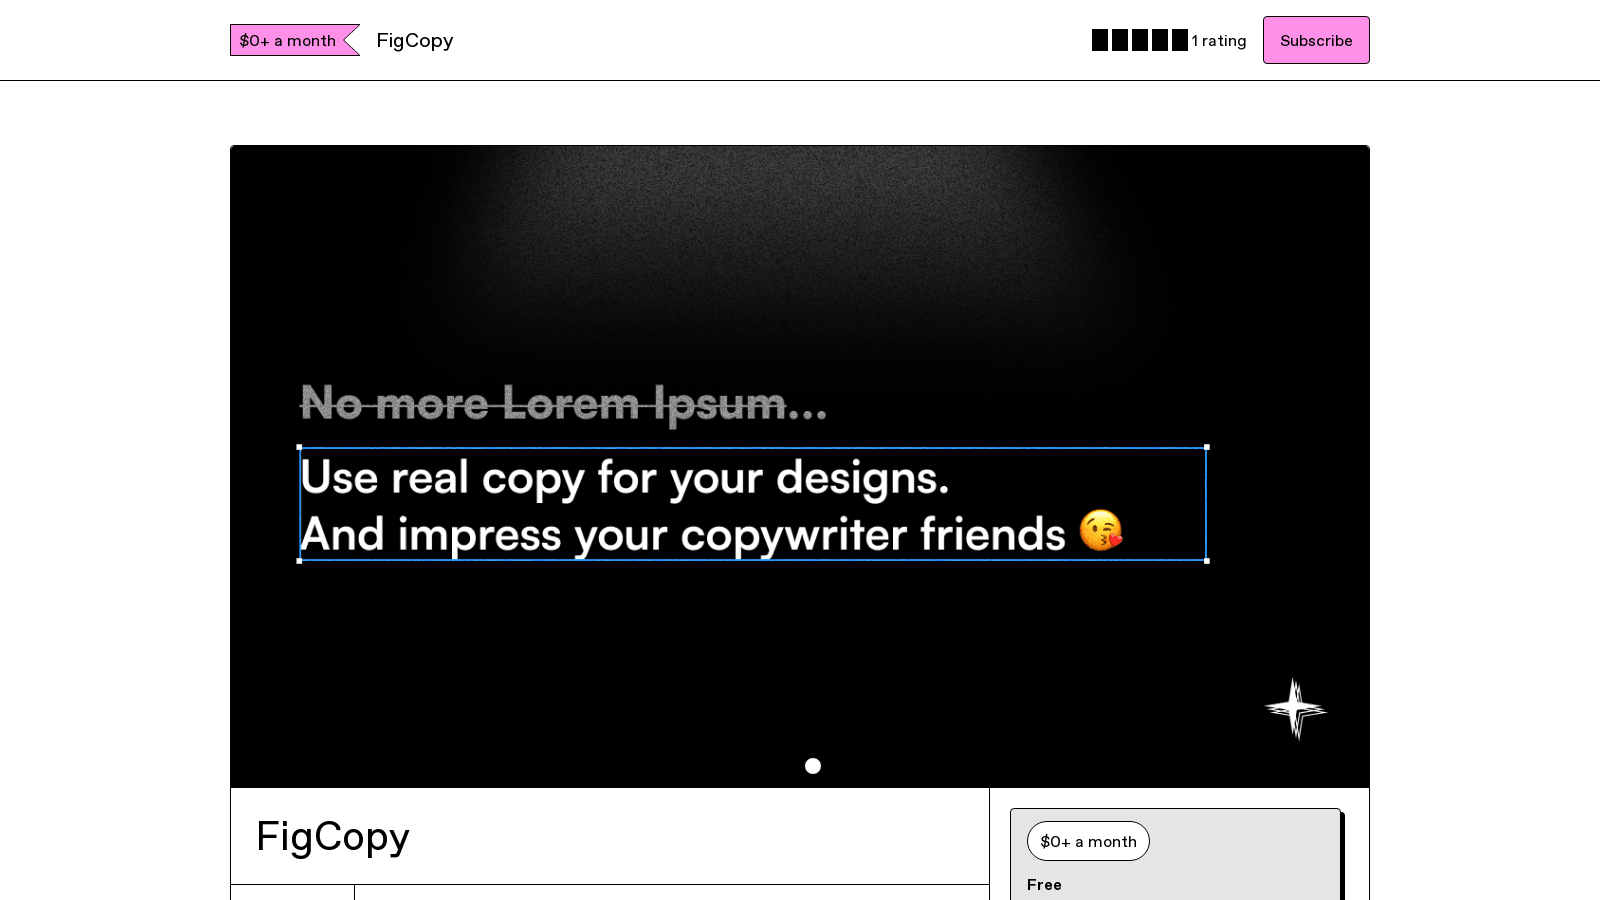Open the FigCopy cover image preview
The width and height of the screenshot is (1600, 900).
coord(800,466)
